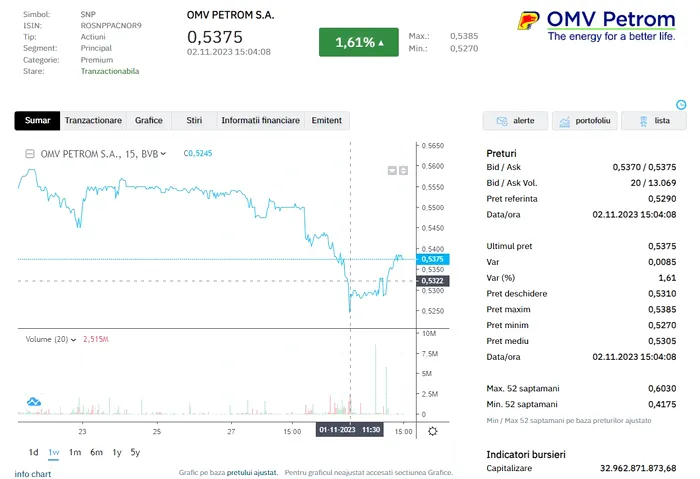Click the 0,5322 crosshair price label

click(433, 281)
